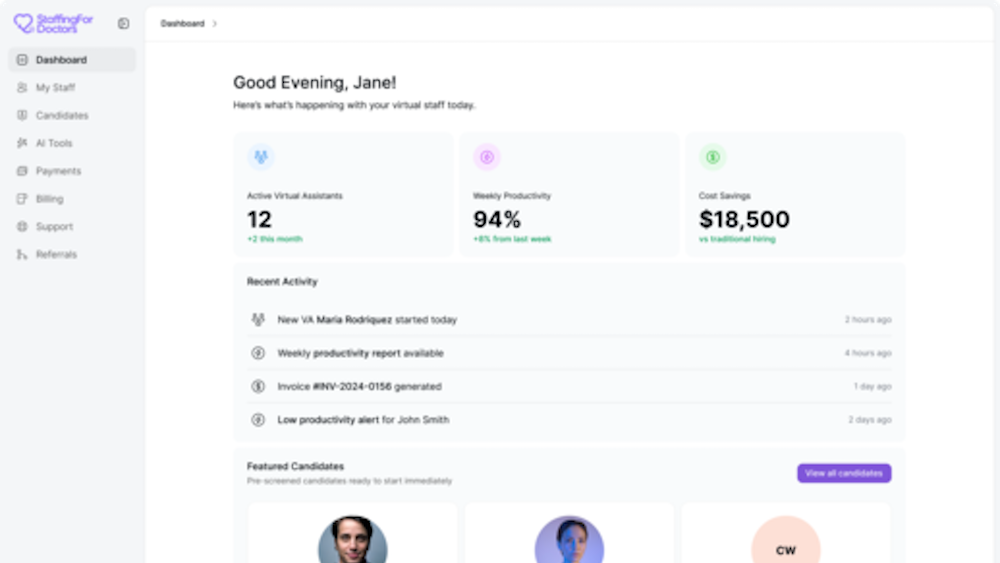Click the Cost Savings dollar icon

click(x=713, y=157)
